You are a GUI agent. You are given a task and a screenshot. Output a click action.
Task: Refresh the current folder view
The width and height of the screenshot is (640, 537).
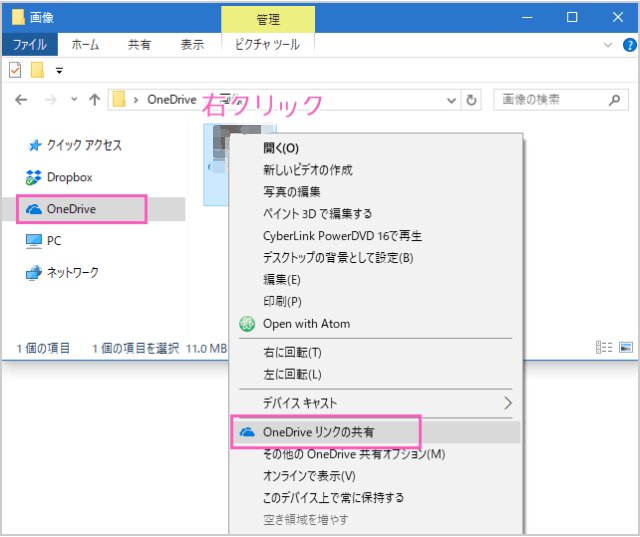click(x=471, y=100)
